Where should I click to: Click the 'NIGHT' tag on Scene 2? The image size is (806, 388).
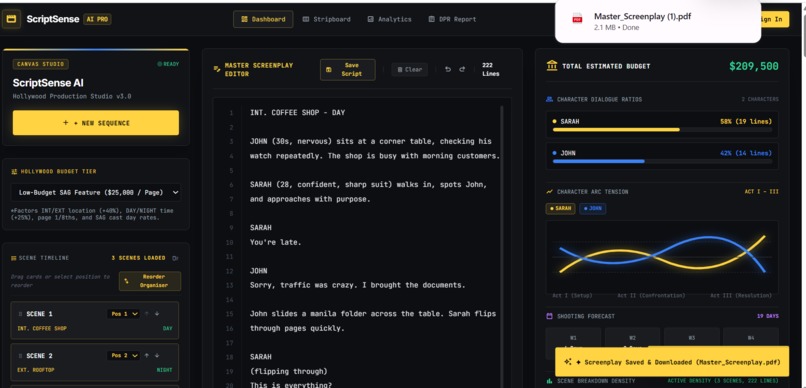pyautogui.click(x=164, y=370)
